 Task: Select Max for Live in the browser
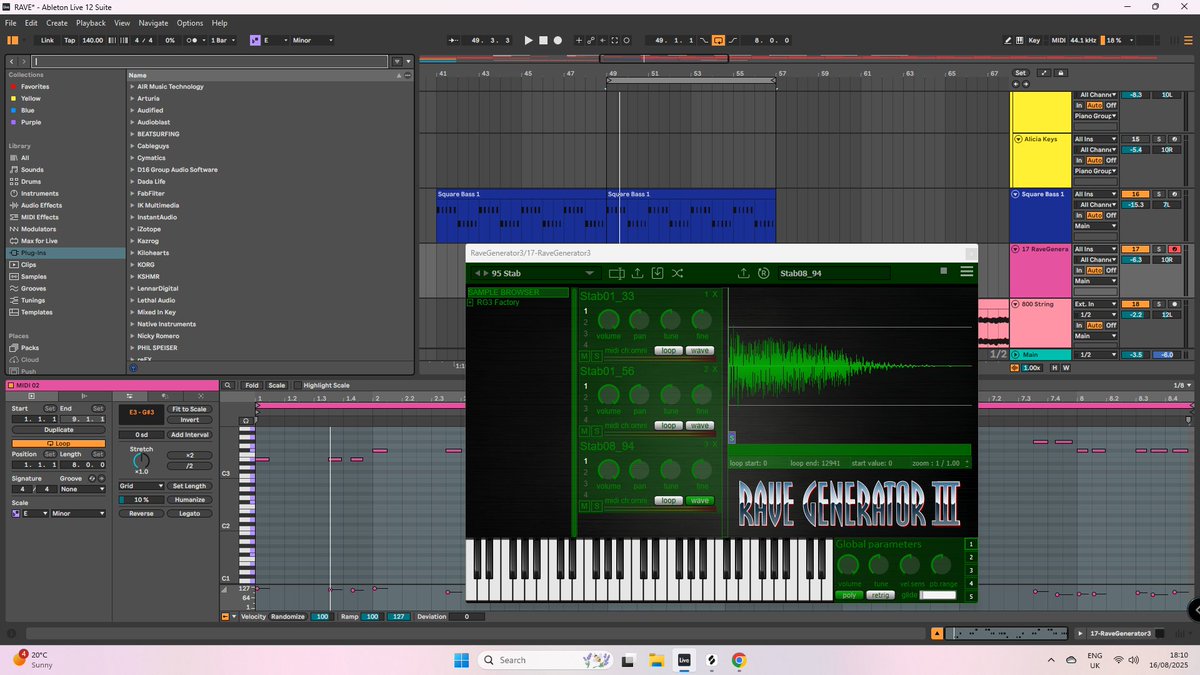click(x=39, y=241)
